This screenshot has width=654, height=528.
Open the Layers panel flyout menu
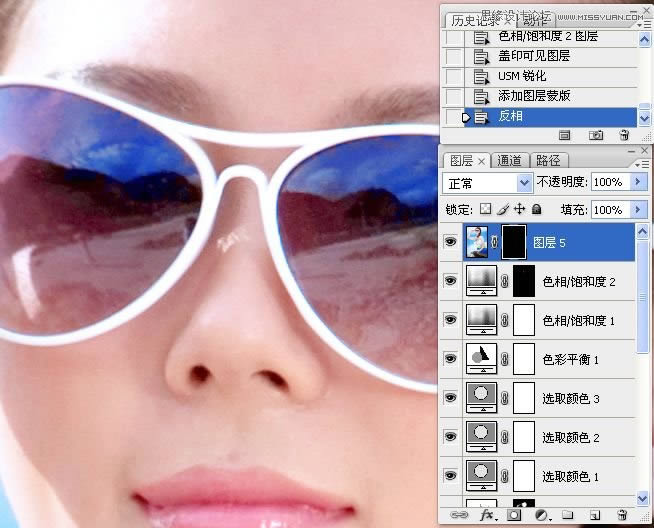(642, 165)
